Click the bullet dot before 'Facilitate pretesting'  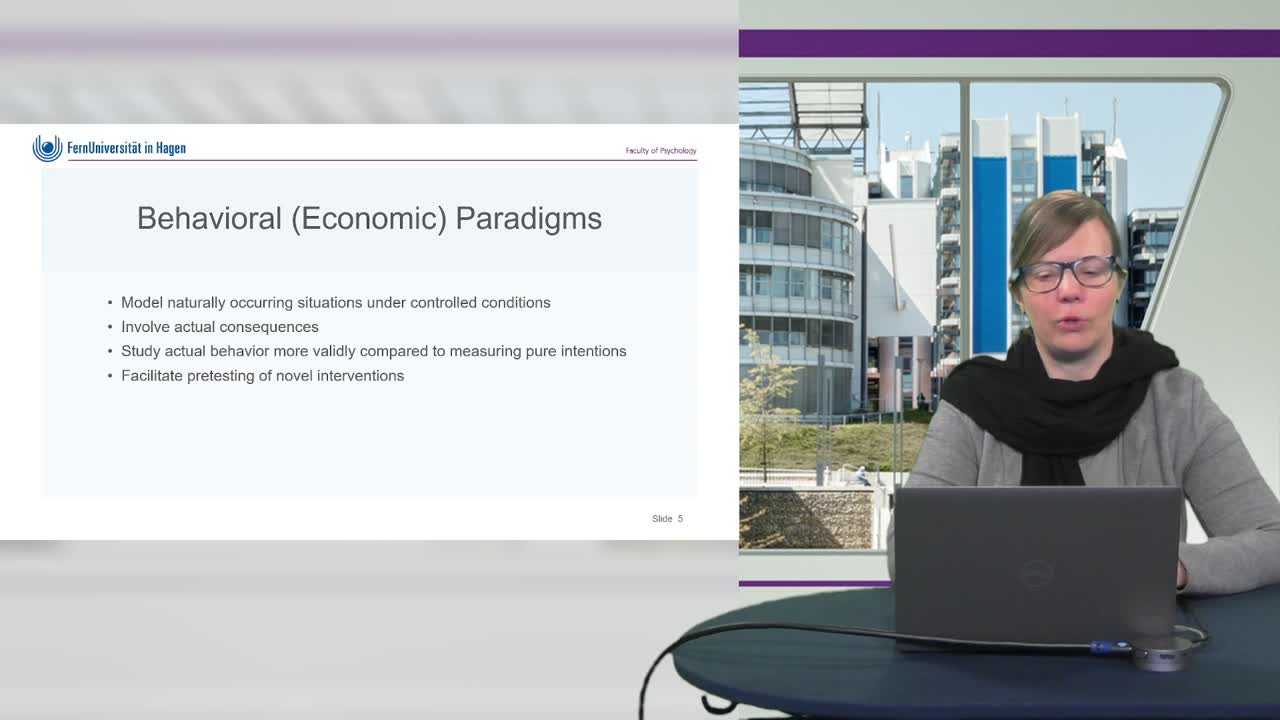click(110, 376)
